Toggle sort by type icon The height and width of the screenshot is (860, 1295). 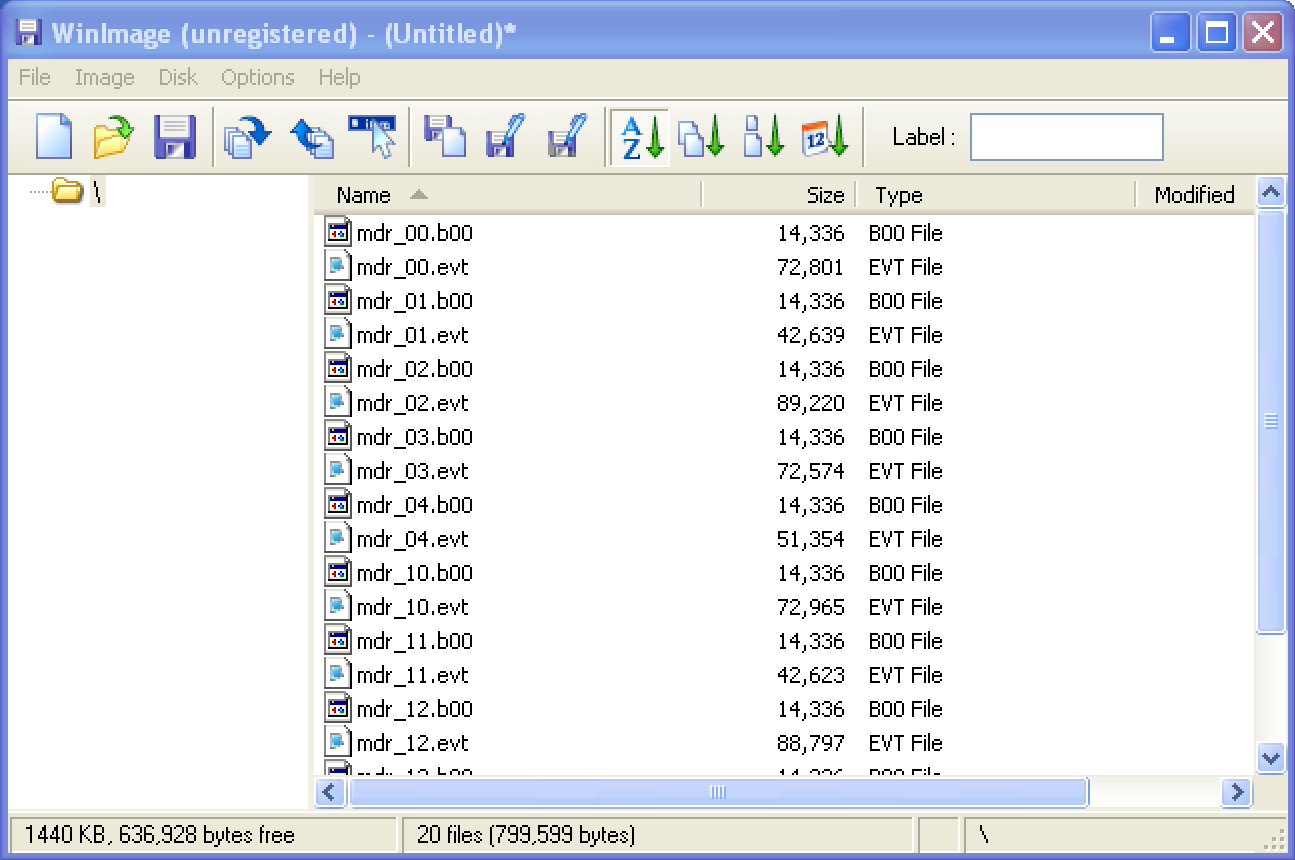click(701, 137)
